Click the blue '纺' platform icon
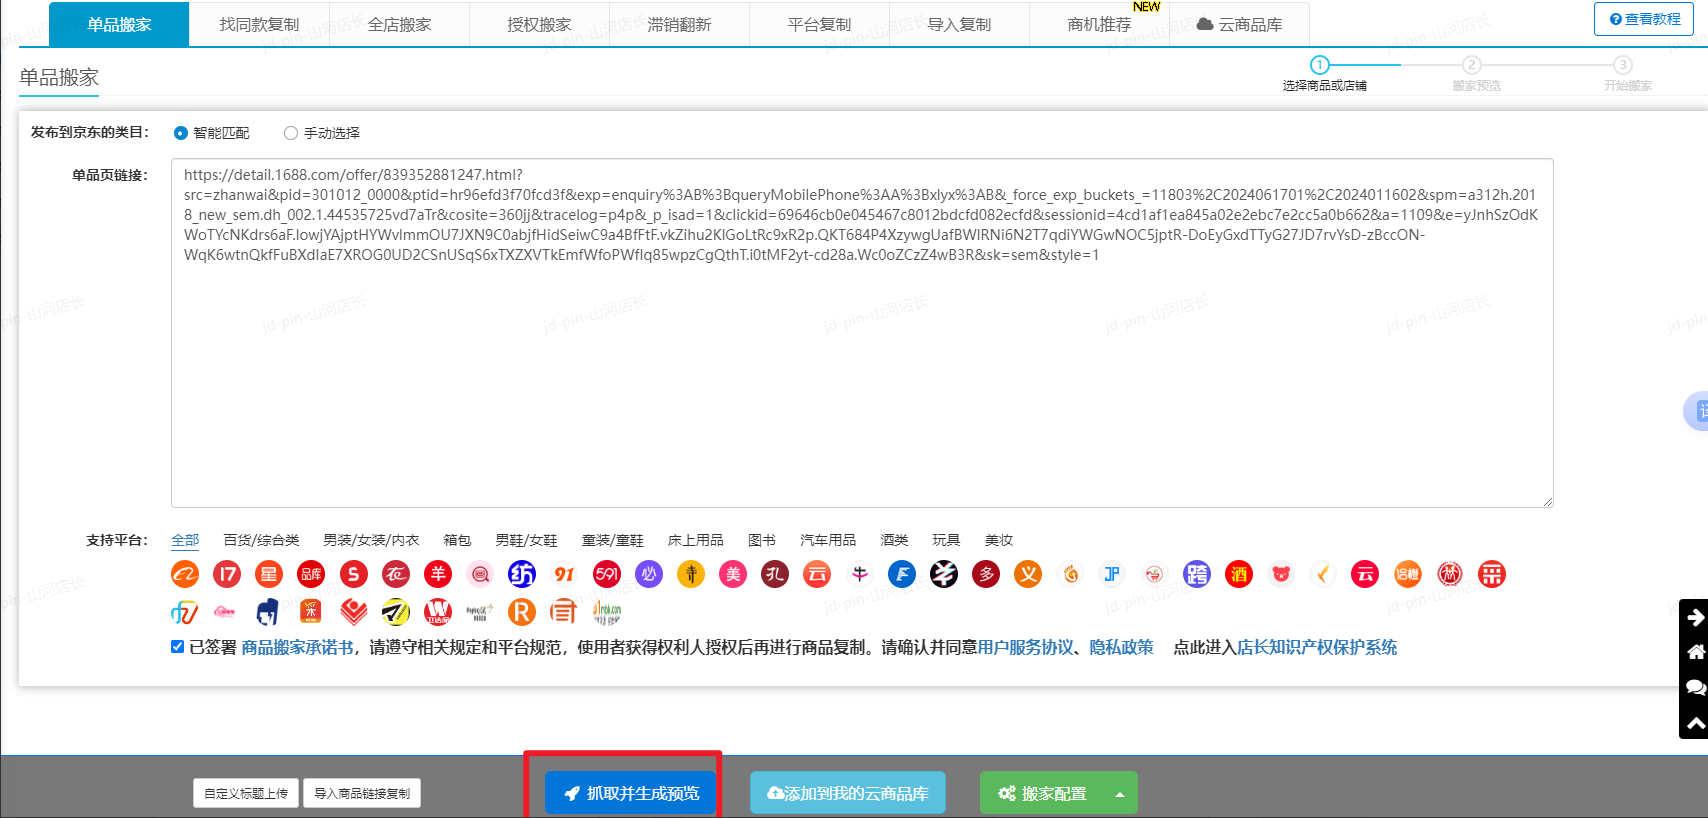 (x=522, y=574)
